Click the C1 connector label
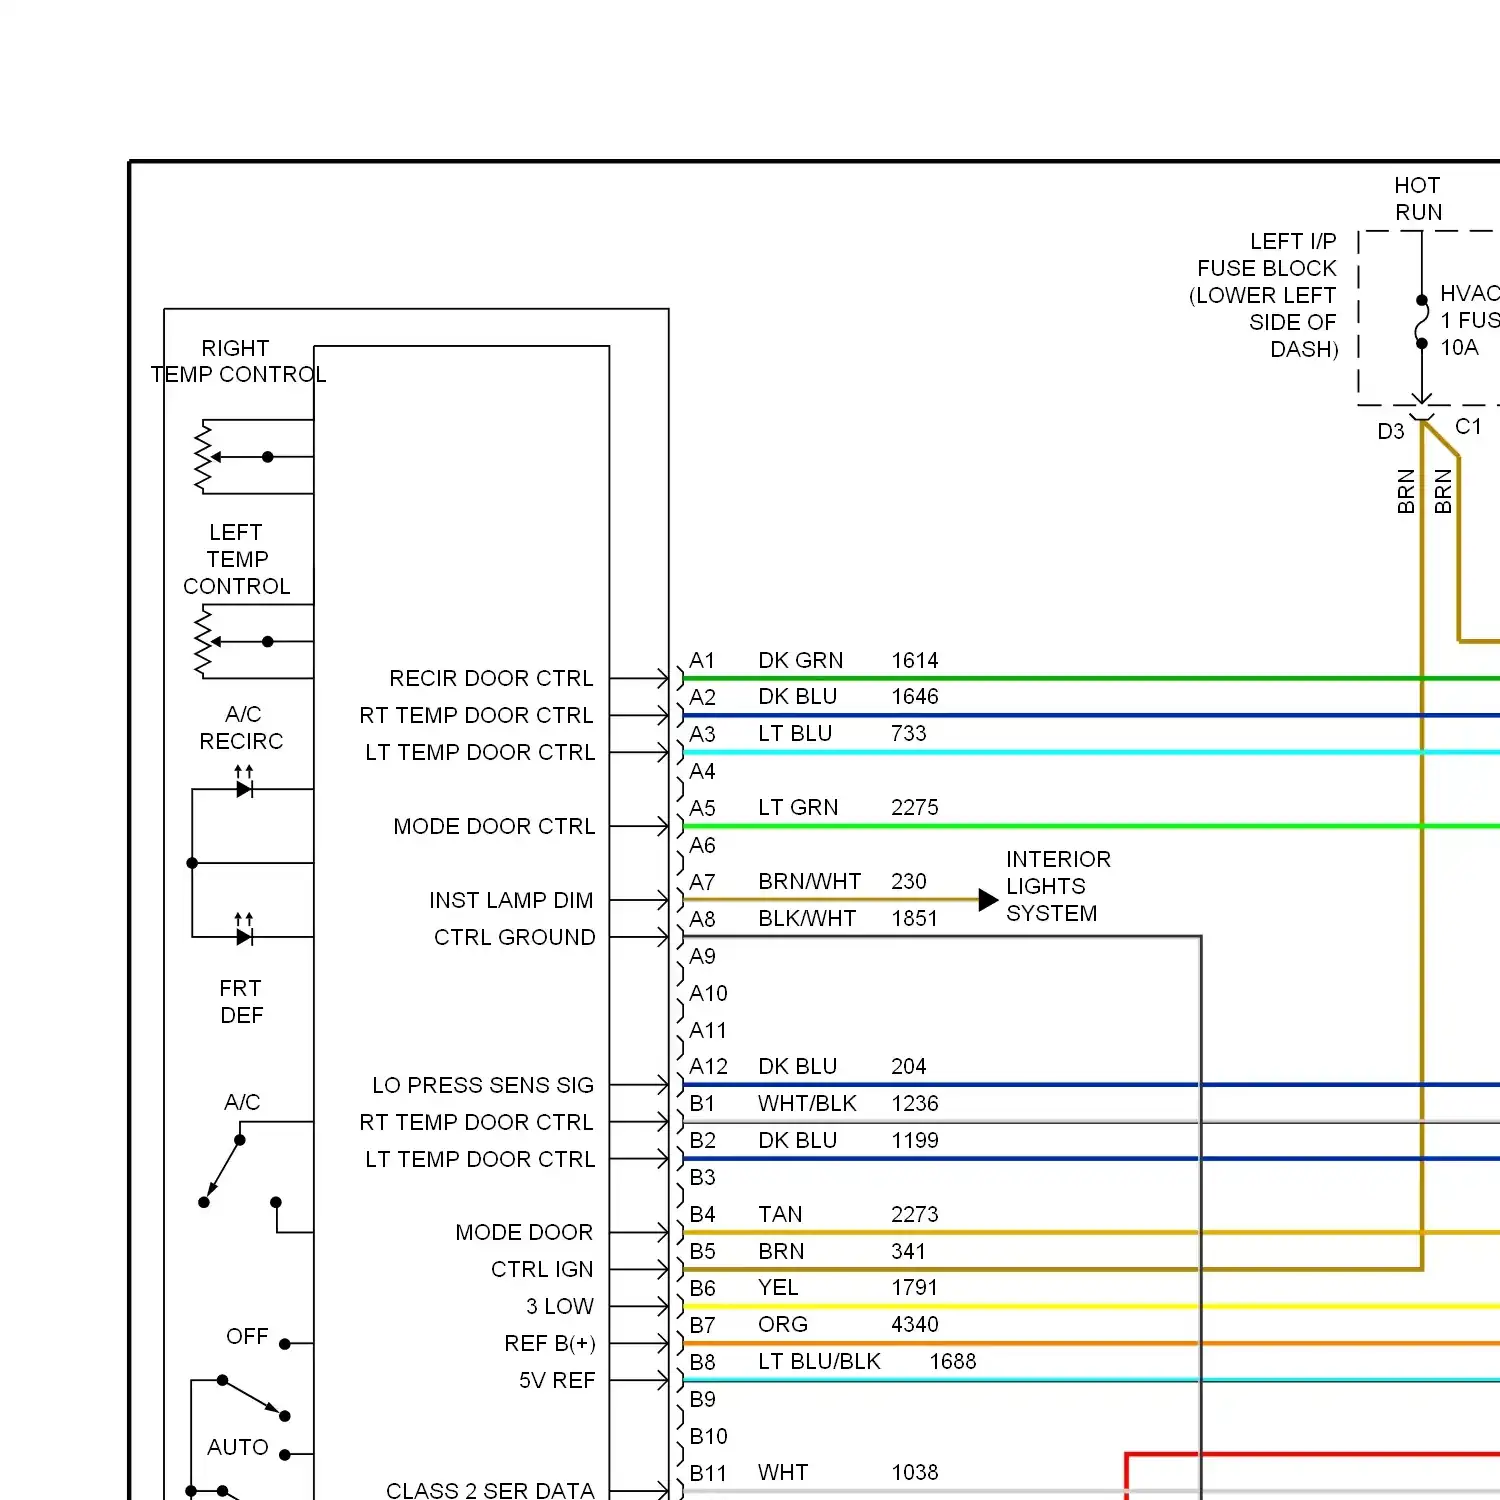 (1468, 426)
